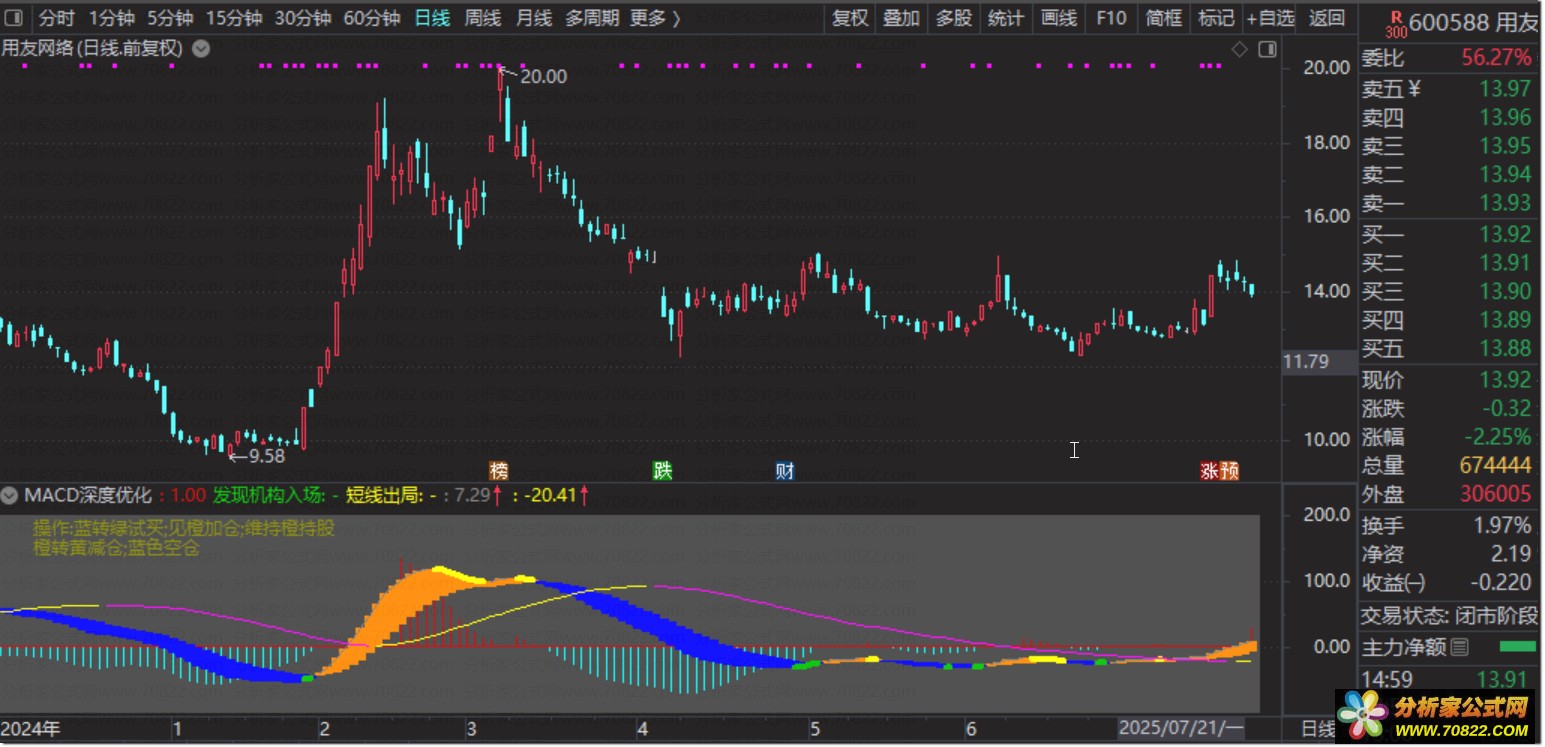Open the 涨 event marker on the chart
Screen dimensions: 1545x747
(1210, 470)
